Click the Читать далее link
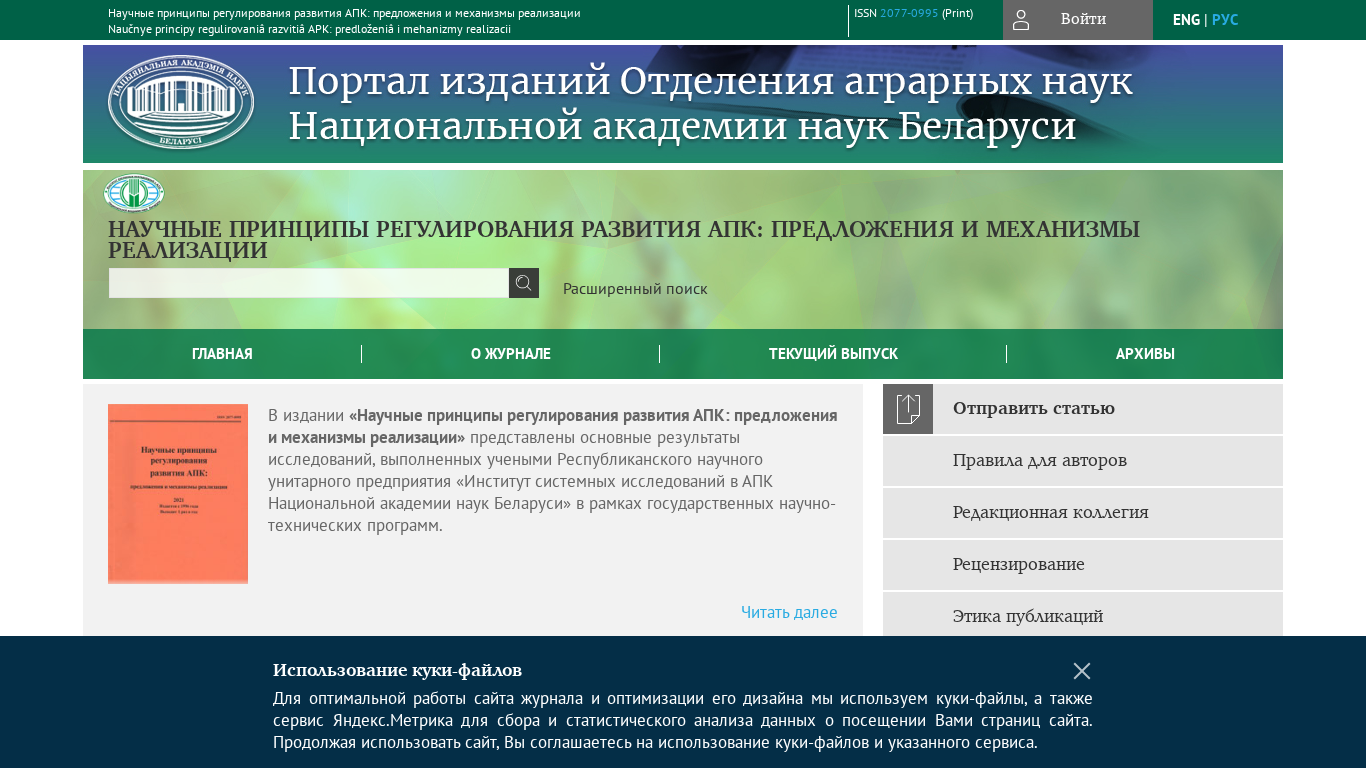The width and height of the screenshot is (1366, 768). (789, 612)
